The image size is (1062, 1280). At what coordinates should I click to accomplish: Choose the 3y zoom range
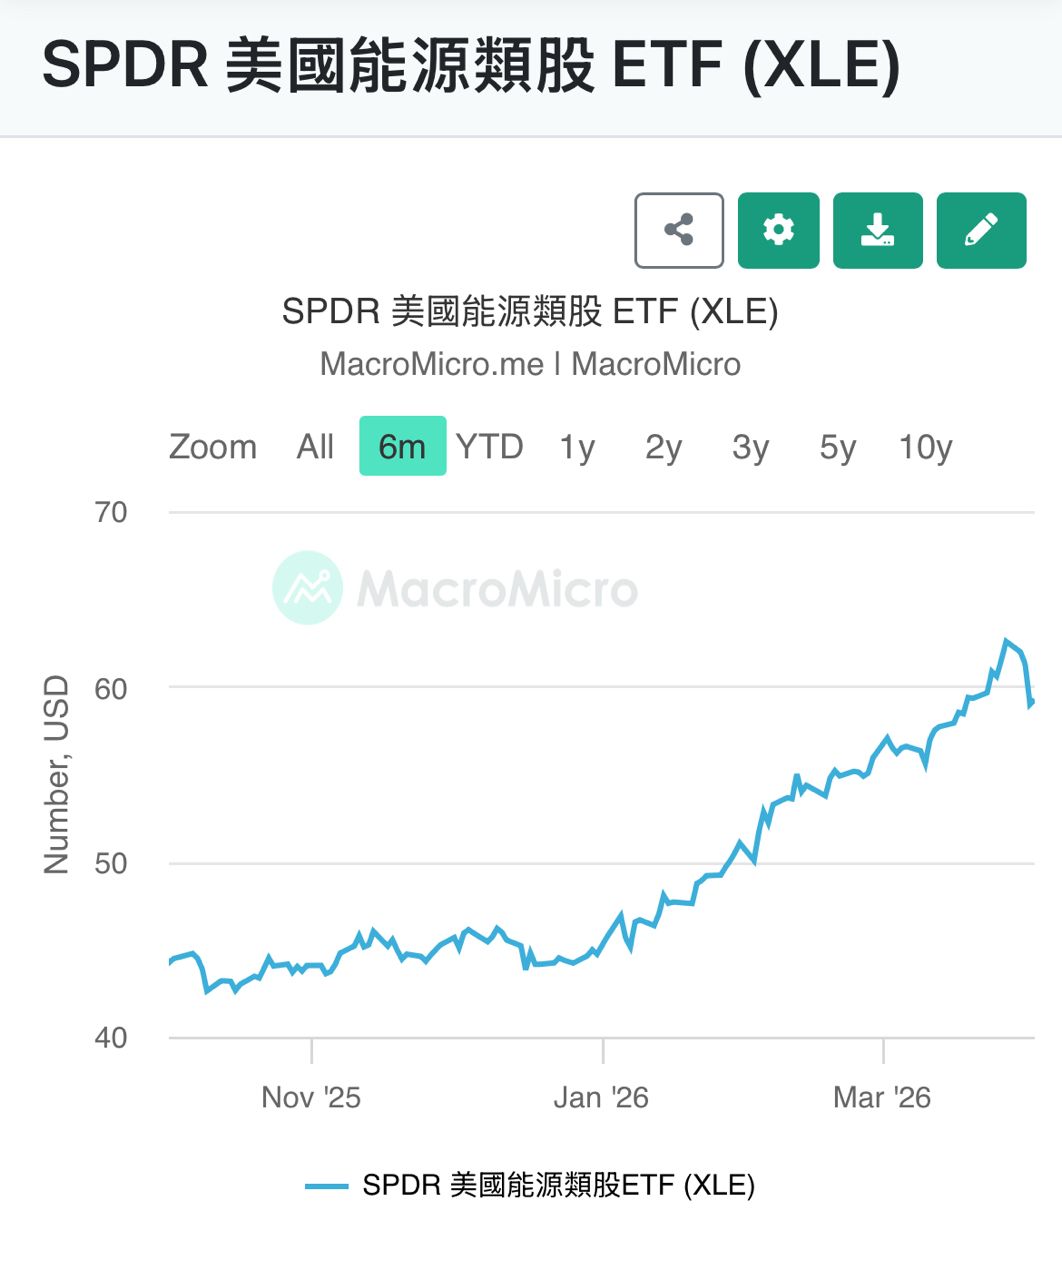click(750, 446)
